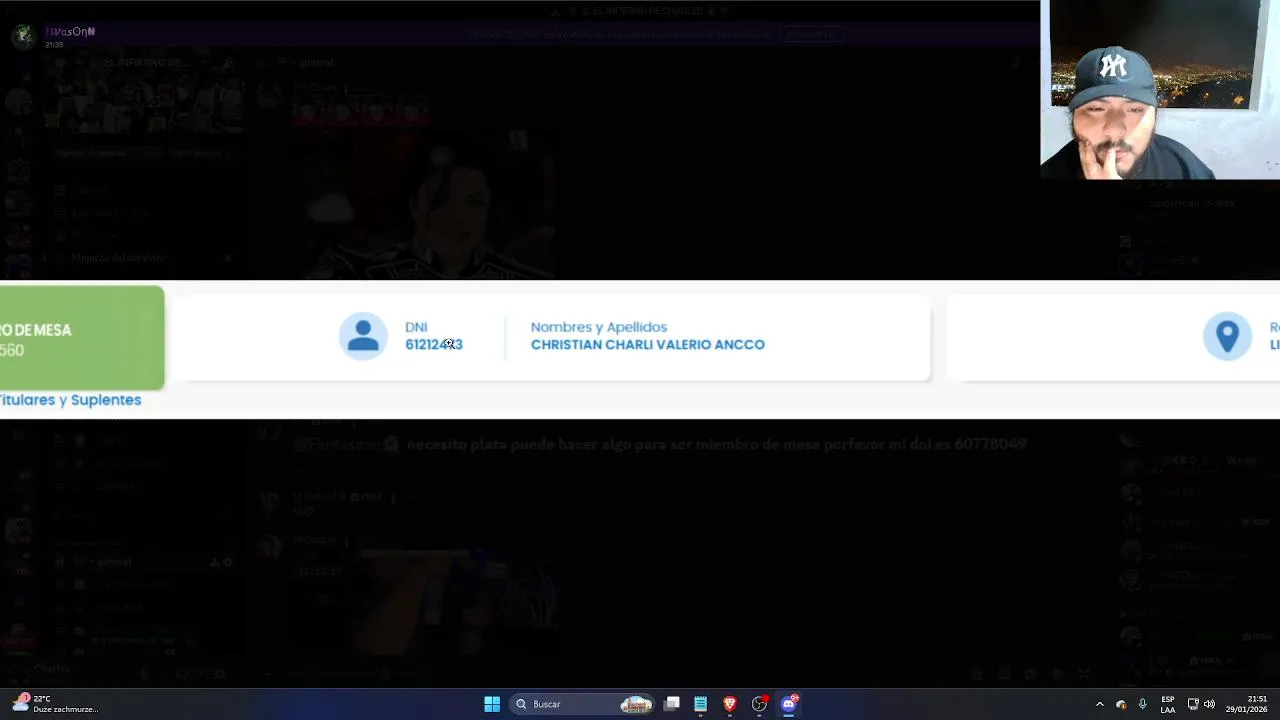Open the weather widget showing 22°C
Image resolution: width=1280 pixels, height=720 pixels.
click(x=55, y=704)
